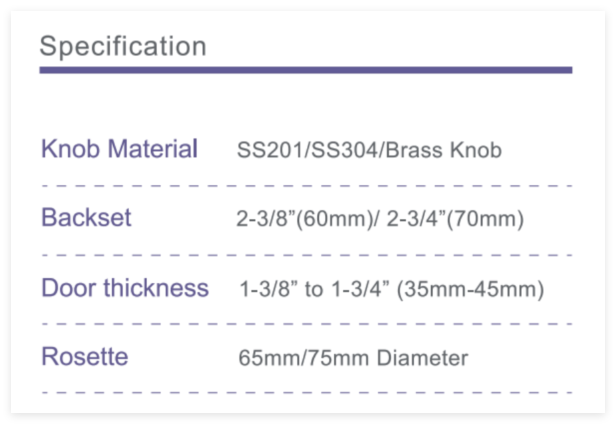
Task: Click the purple bar under Specification
Action: (305, 70)
